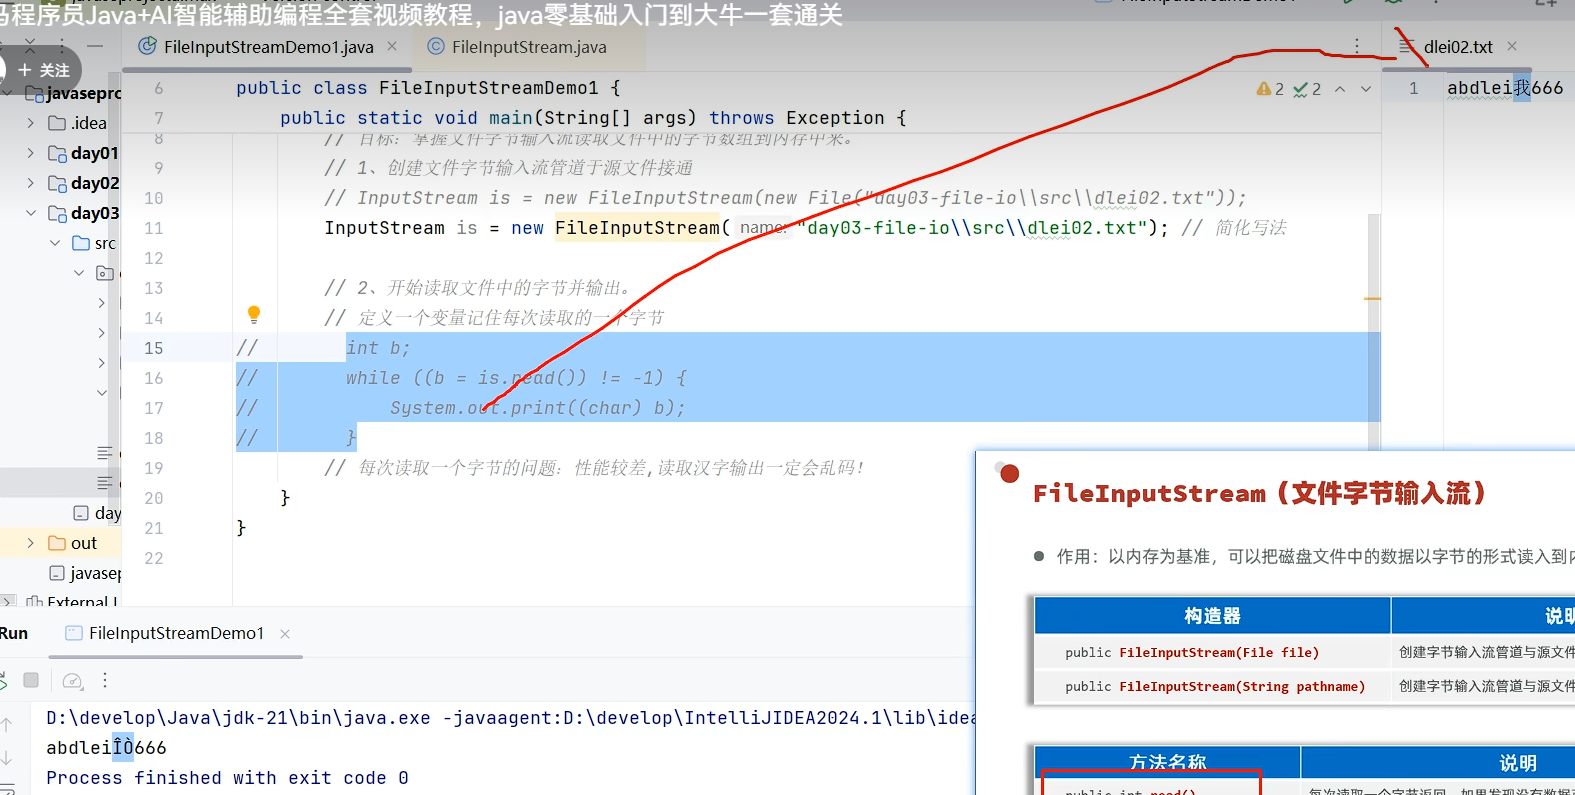The width and height of the screenshot is (1575, 795).
Task: Click the orange warning stripe marker on scrollbar
Action: tap(1372, 298)
